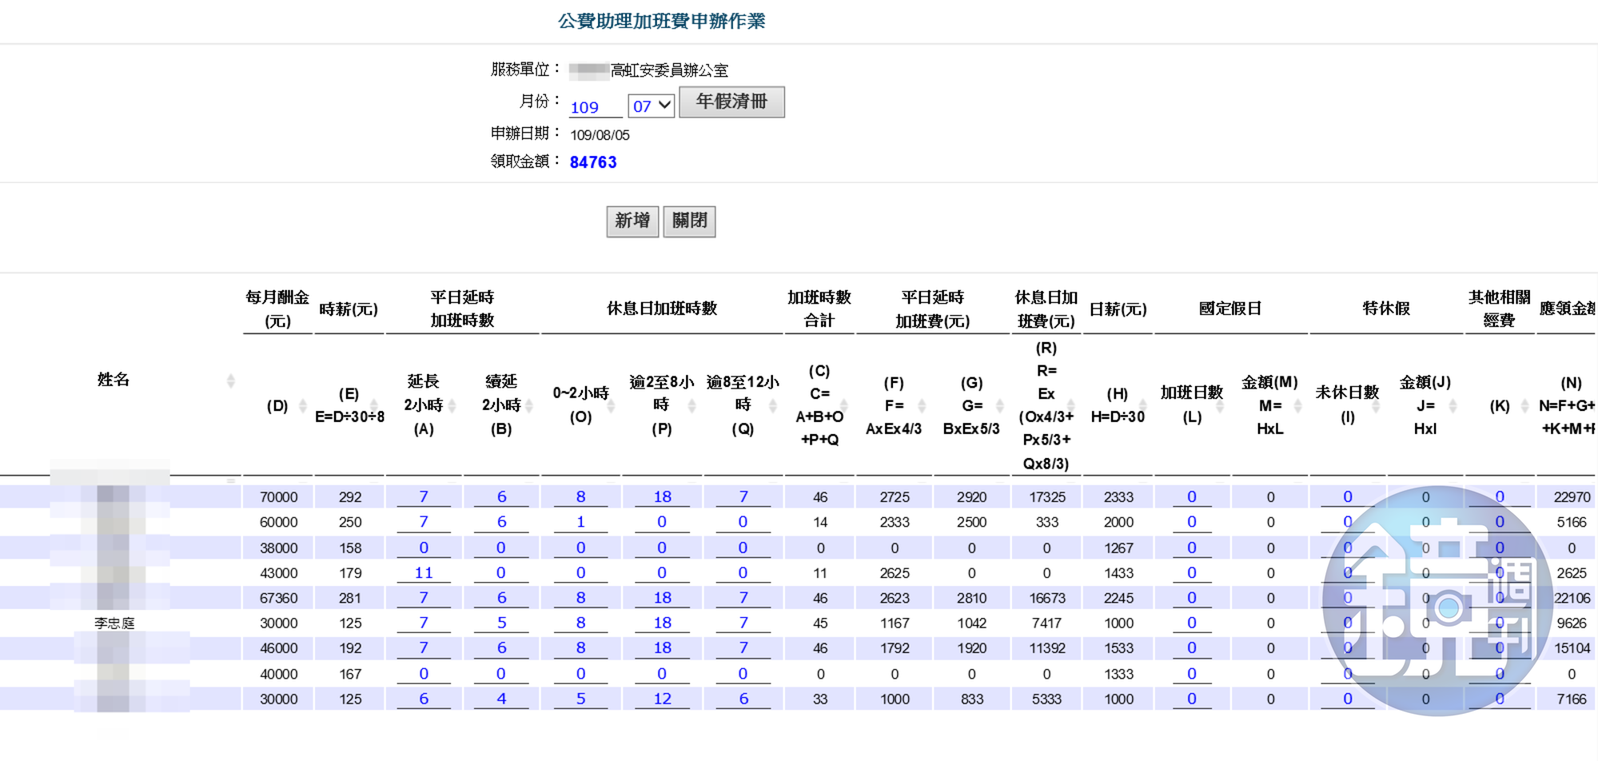Click the 應領金額 value 15104
The height and width of the screenshot is (761, 1598).
[1571, 648]
